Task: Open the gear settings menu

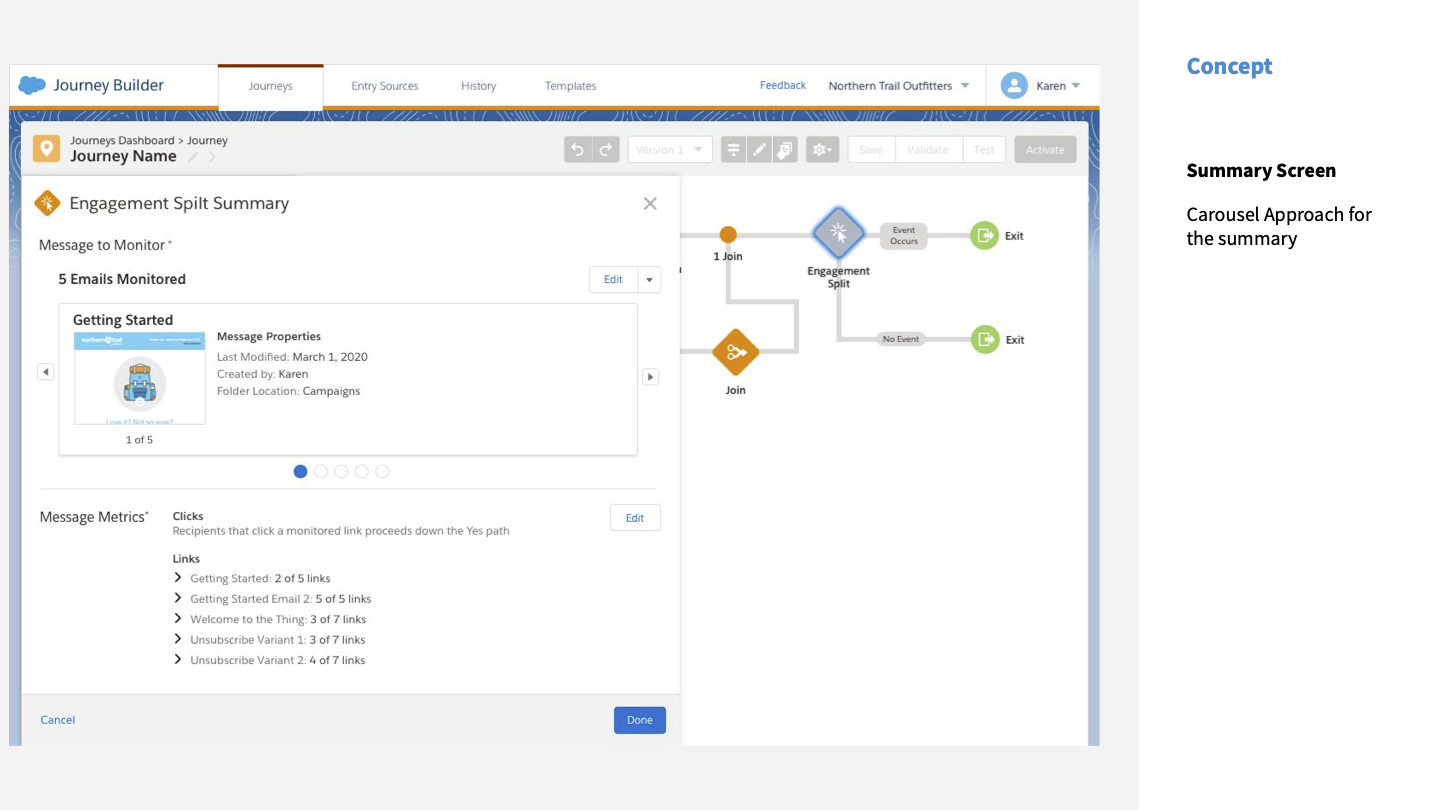Action: [x=822, y=150]
